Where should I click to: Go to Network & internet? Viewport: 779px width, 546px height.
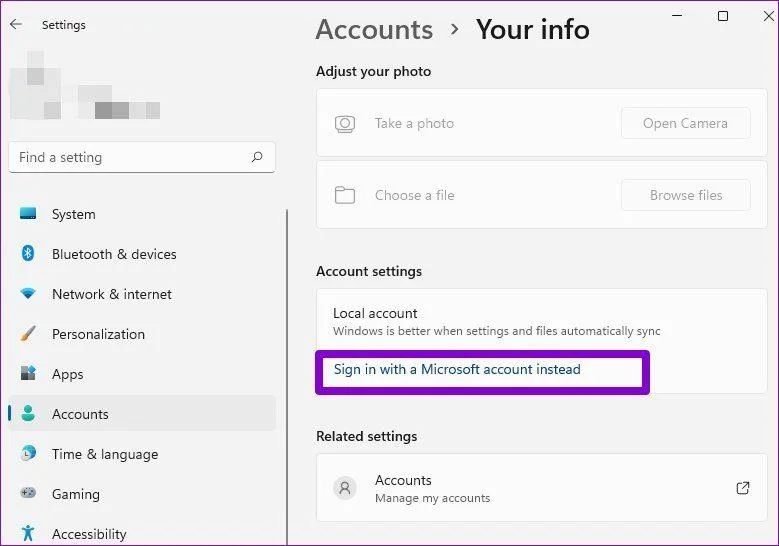click(x=142, y=294)
